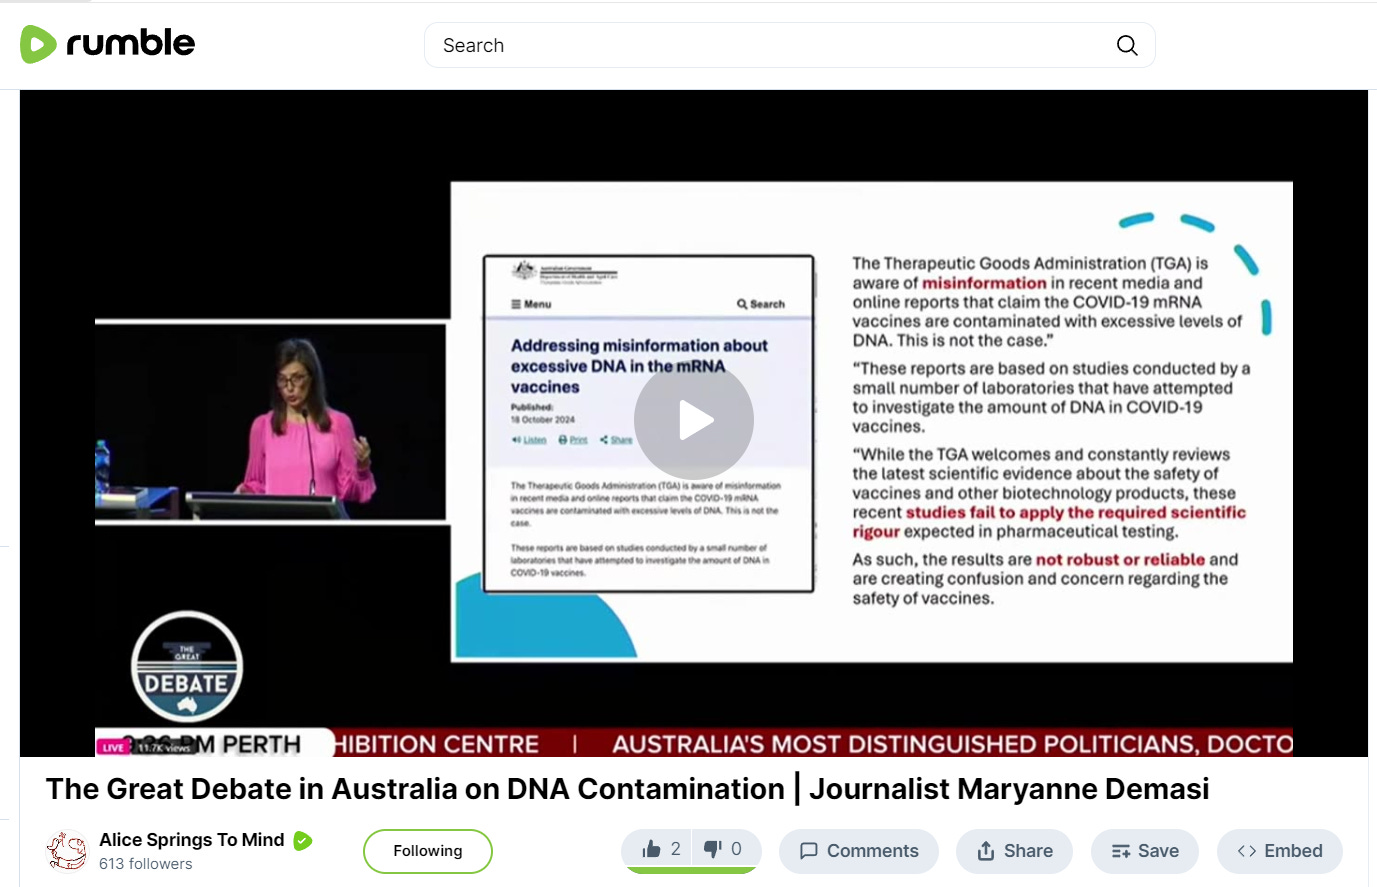1377x887 pixels.
Task: Toggle the Following button
Action: 428,851
